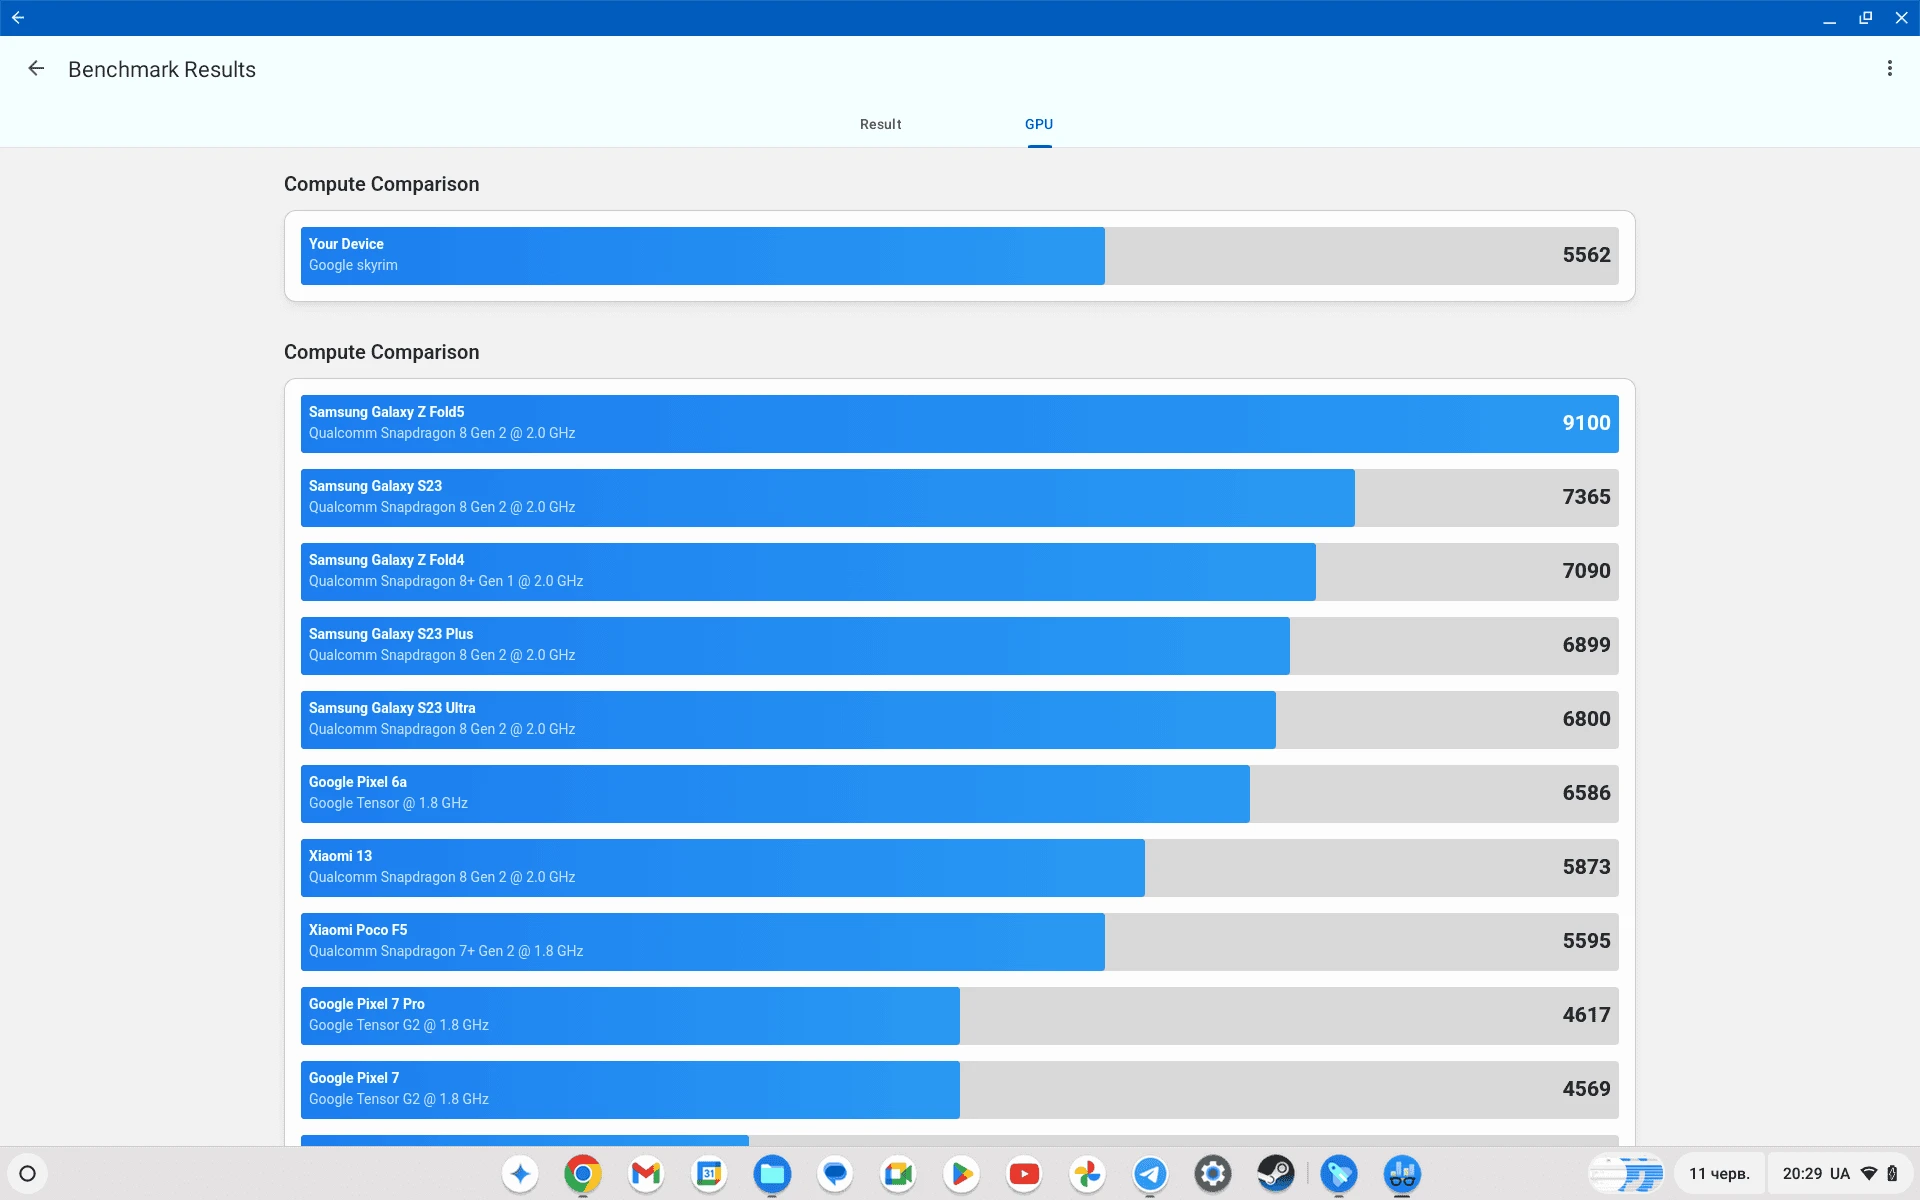Switch to the Result tab
This screenshot has height=1200, width=1920.
pos(880,124)
